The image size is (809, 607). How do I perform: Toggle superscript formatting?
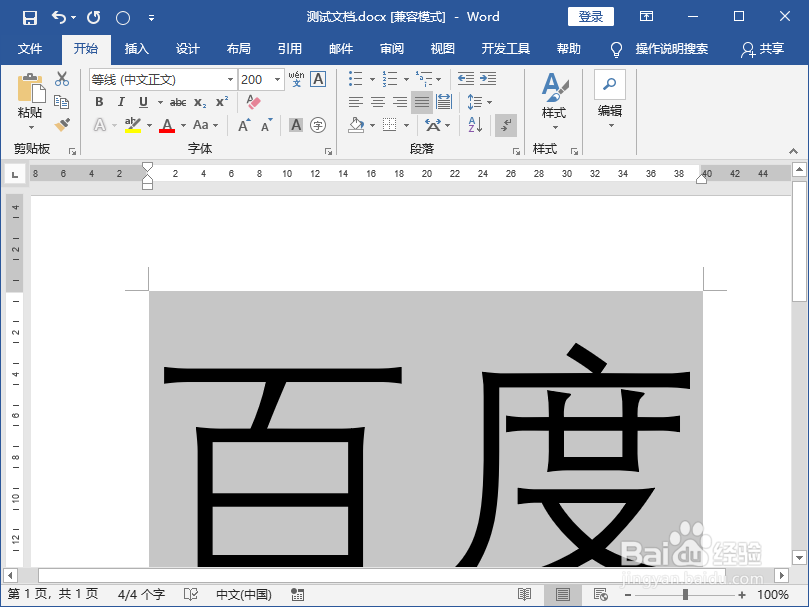click(x=222, y=102)
